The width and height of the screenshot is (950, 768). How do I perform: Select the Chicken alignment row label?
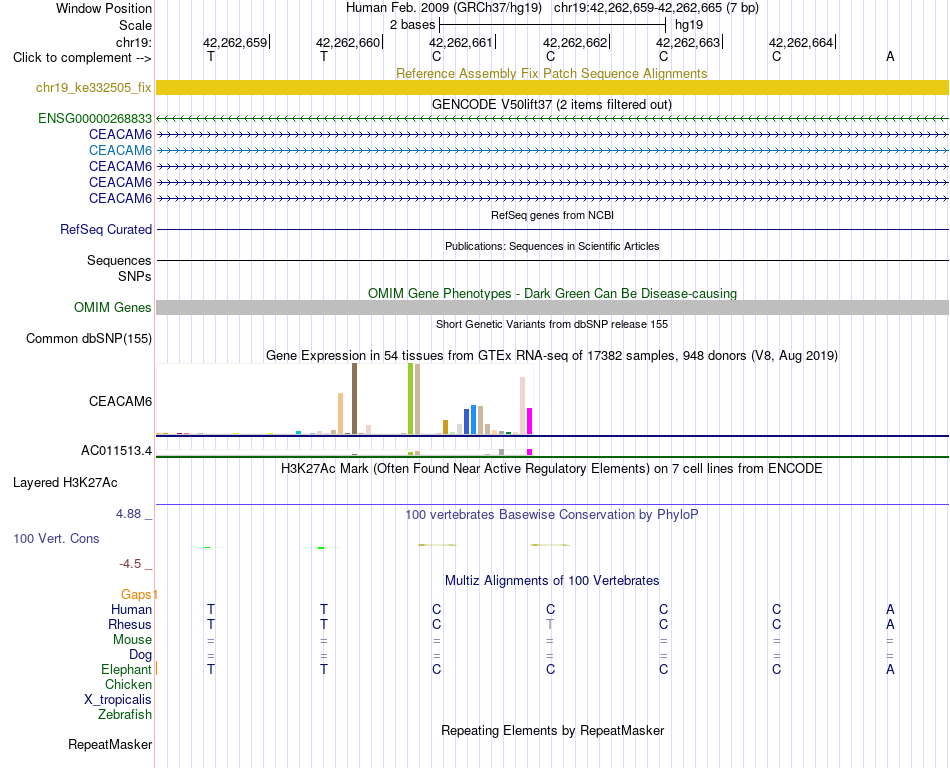click(128, 684)
